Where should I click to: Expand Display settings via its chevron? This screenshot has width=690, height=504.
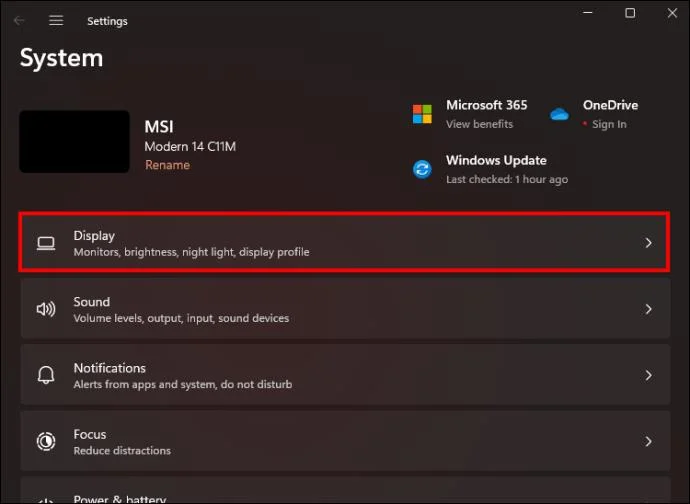point(648,243)
